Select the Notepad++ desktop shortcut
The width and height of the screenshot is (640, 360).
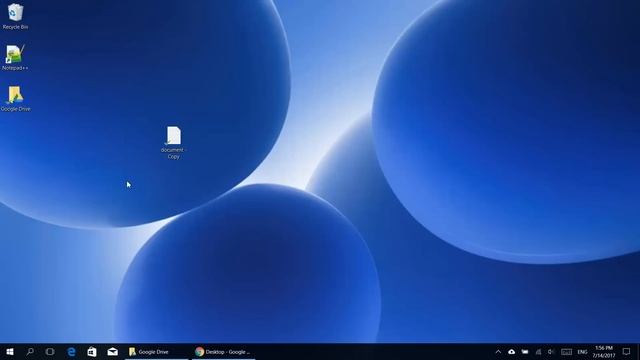click(15, 57)
